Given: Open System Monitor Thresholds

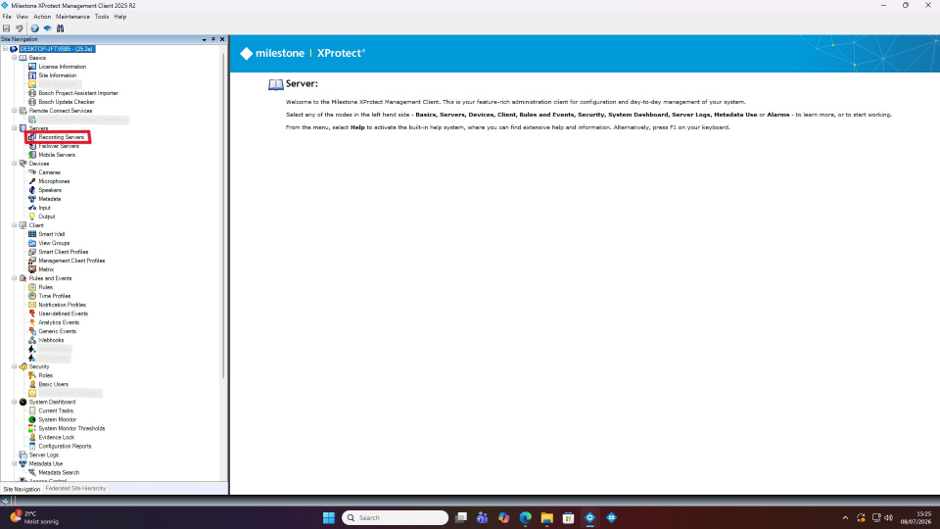Looking at the screenshot, I should 72,428.
